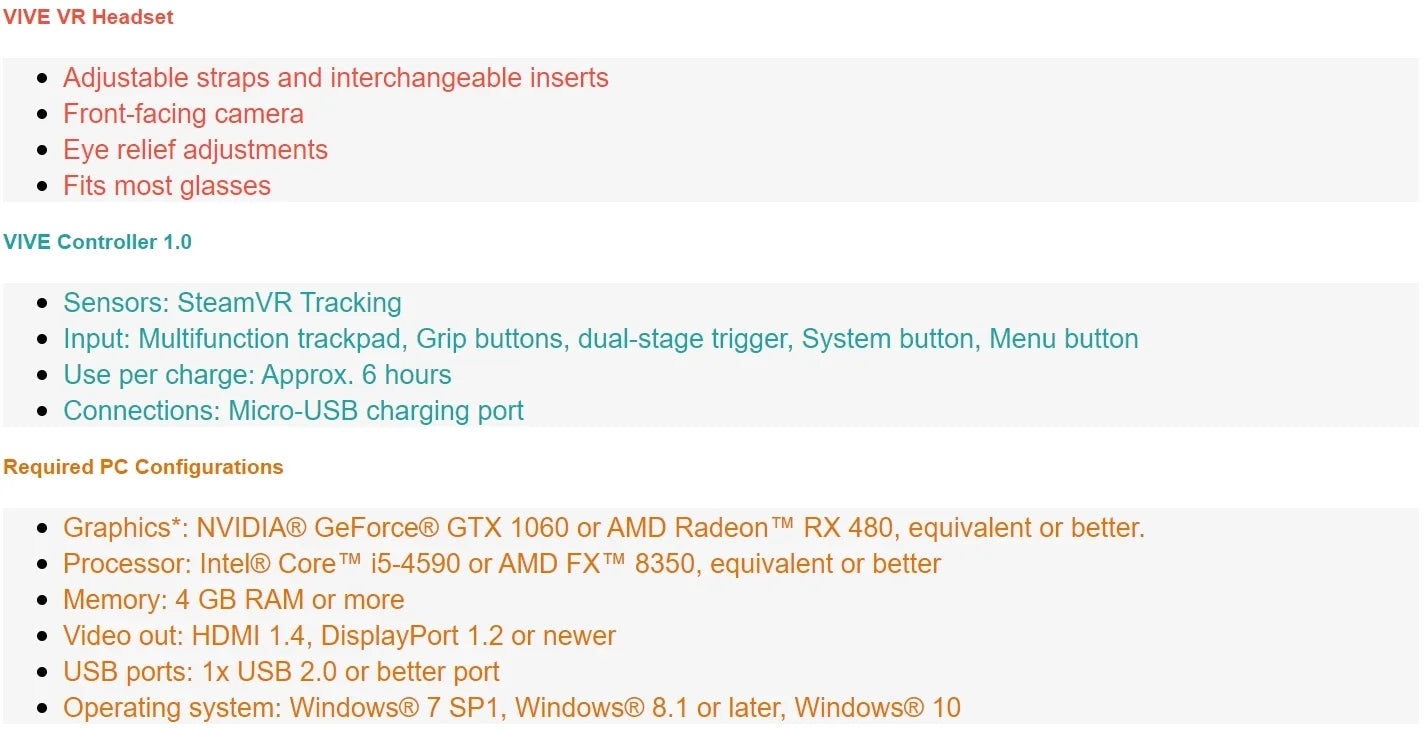Click bullet point beside Front-facing camera
Screen dimensions: 1426x730
pyautogui.click(x=42, y=114)
